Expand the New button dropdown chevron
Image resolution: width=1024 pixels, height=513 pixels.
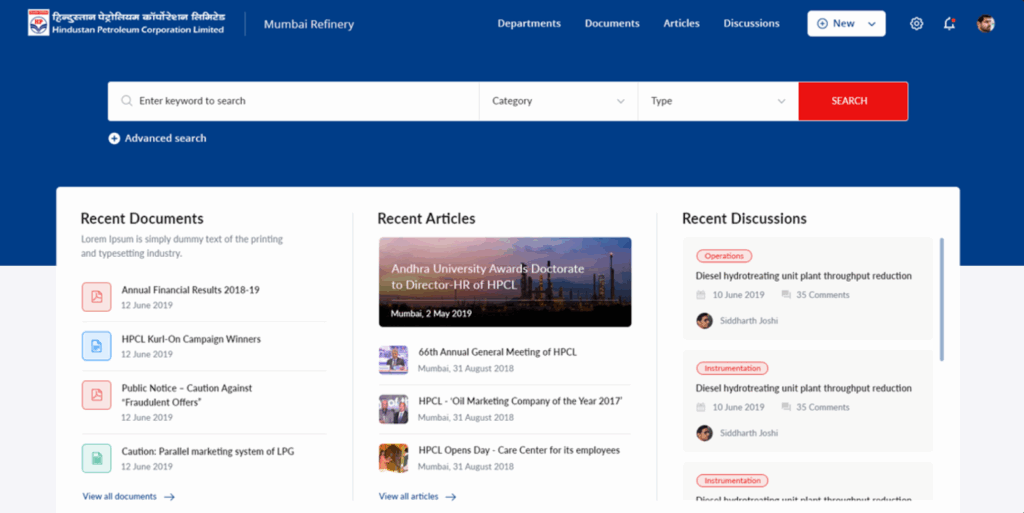pos(872,24)
